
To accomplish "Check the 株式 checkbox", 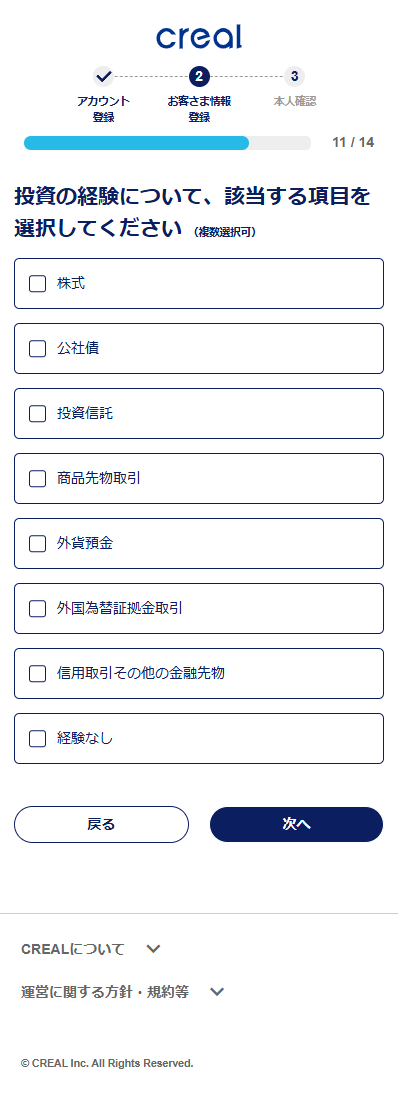I will point(37,284).
